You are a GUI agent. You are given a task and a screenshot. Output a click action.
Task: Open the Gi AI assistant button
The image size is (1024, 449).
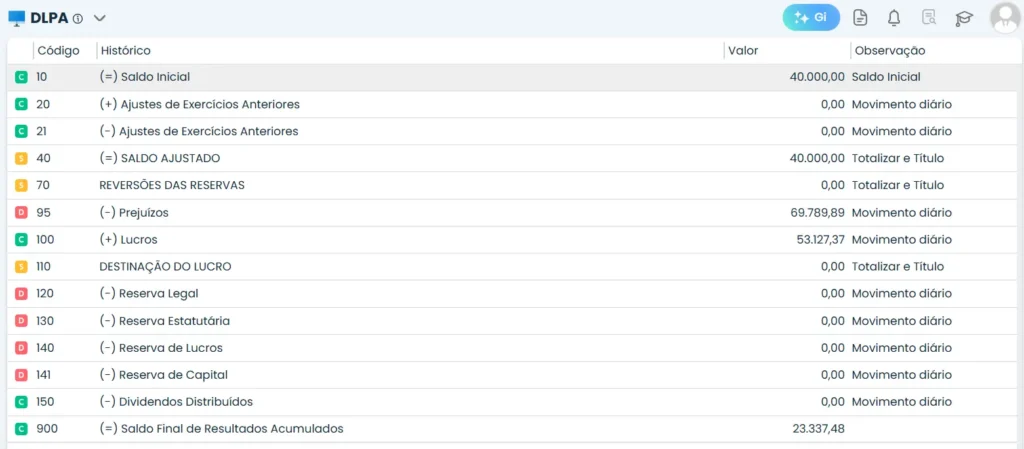point(811,18)
